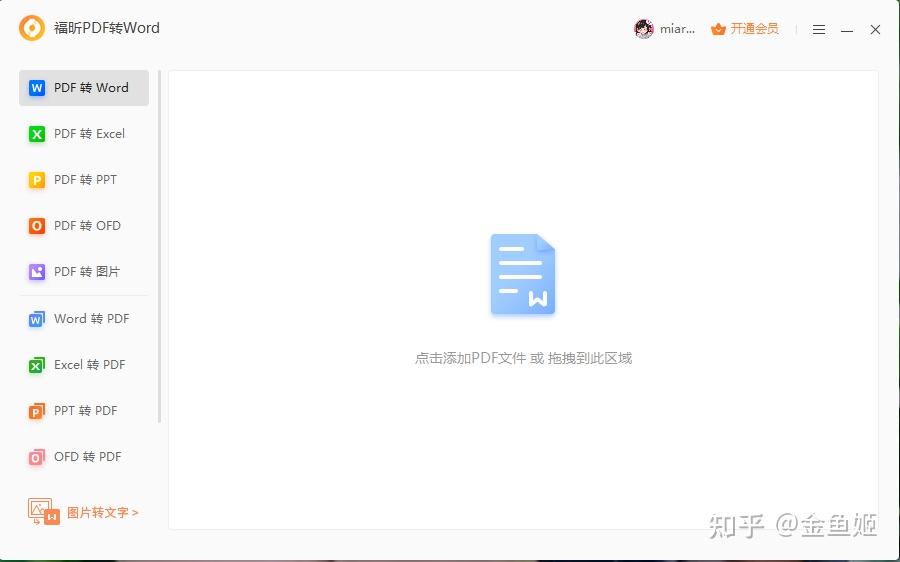This screenshot has width=900, height=562.
Task: Select the PDF 转 Word tab
Action: click(x=84, y=88)
